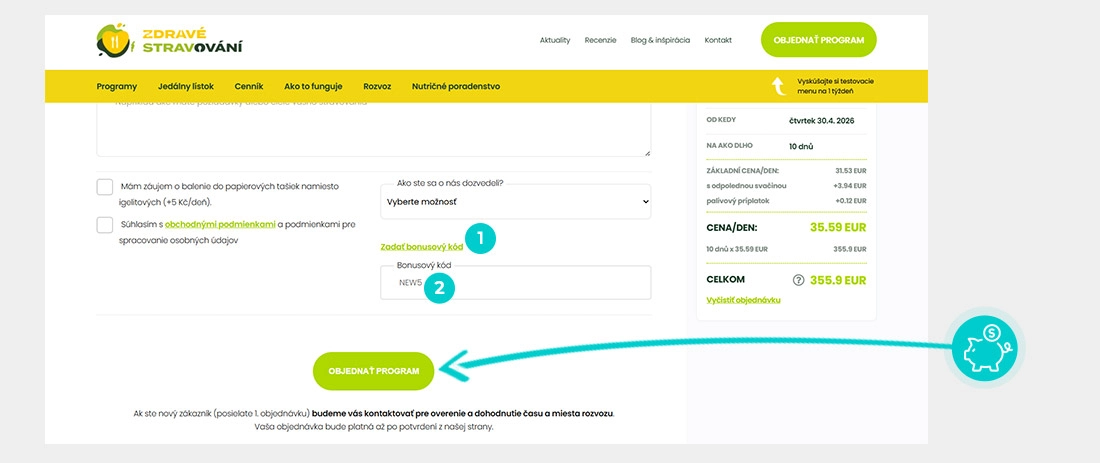This screenshot has height=463, width=1100.
Task: Click the piggy bank savings icon
Action: (984, 348)
